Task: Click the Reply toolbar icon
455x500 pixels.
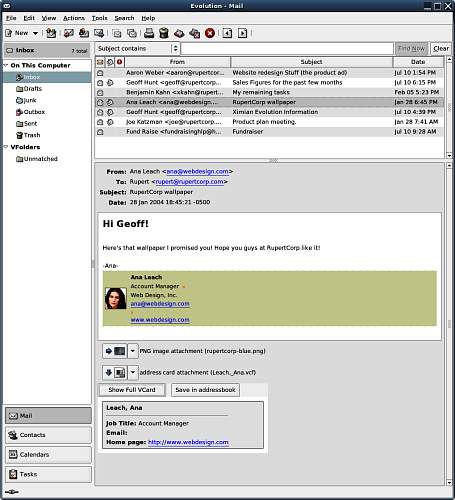Action: (x=69, y=33)
